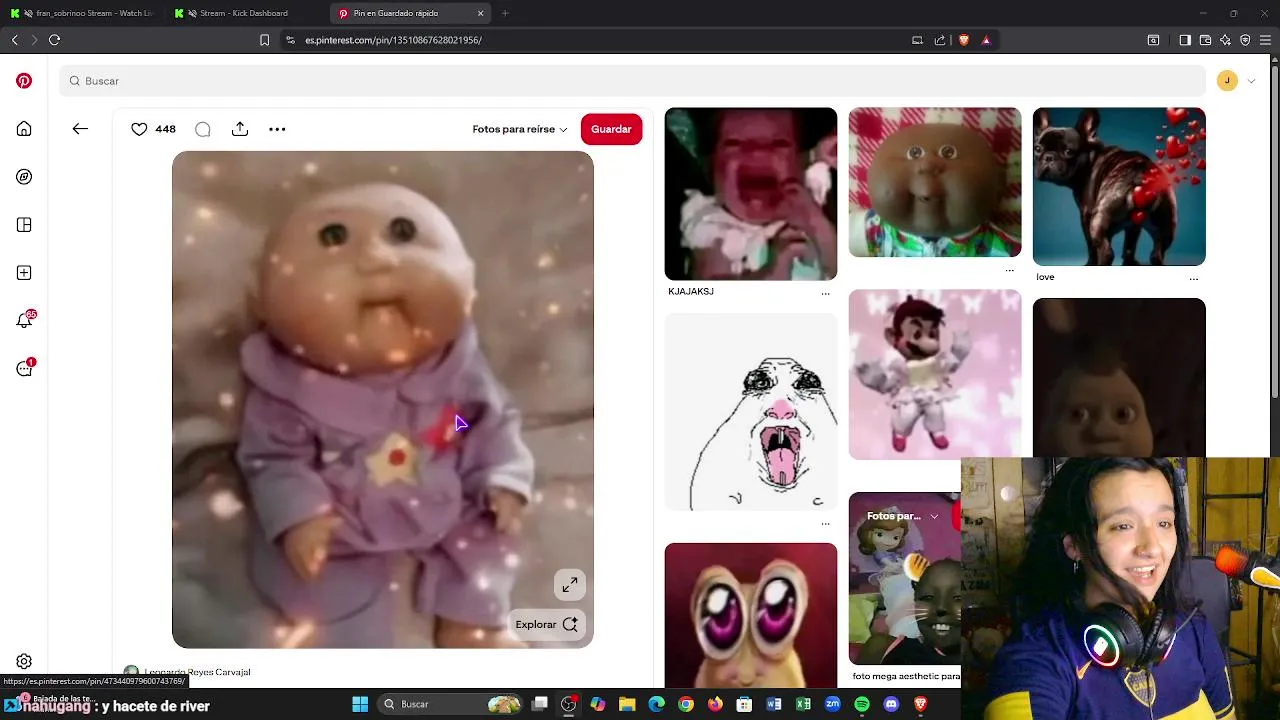1280x720 pixels.
Task: Open the crying baby KJAJAKSJ pin thumbnail
Action: (x=751, y=194)
